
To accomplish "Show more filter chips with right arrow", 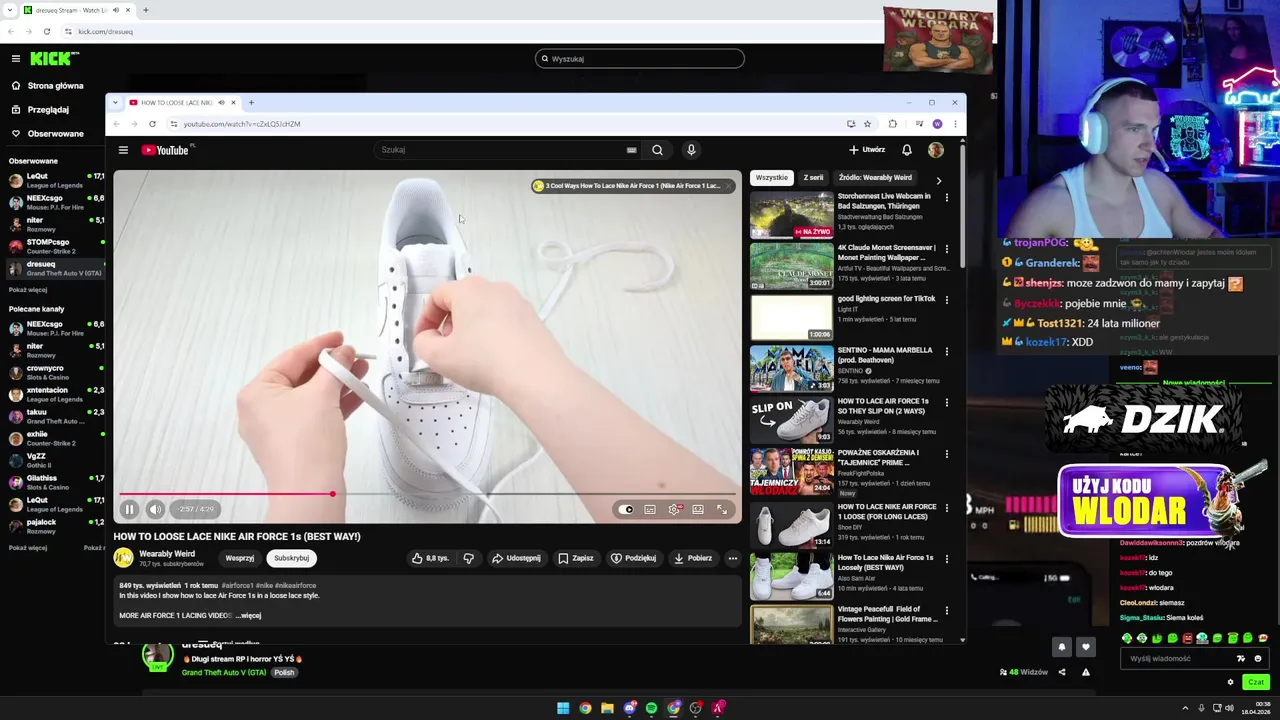I will click(x=938, y=180).
